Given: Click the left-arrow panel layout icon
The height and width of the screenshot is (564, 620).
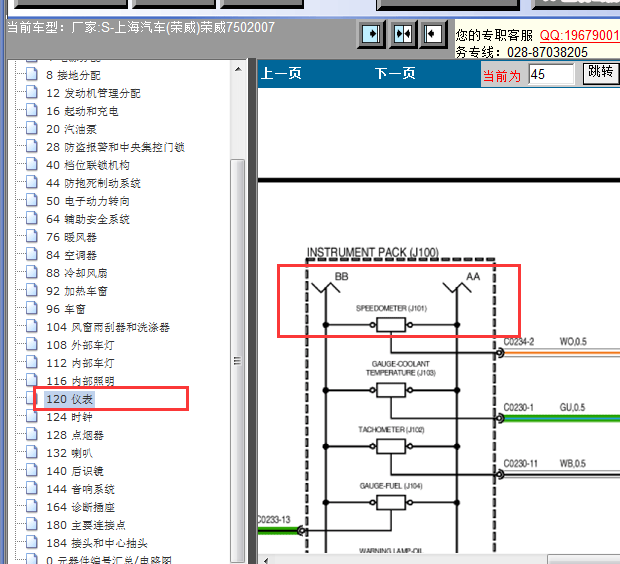Looking at the screenshot, I should [433, 34].
